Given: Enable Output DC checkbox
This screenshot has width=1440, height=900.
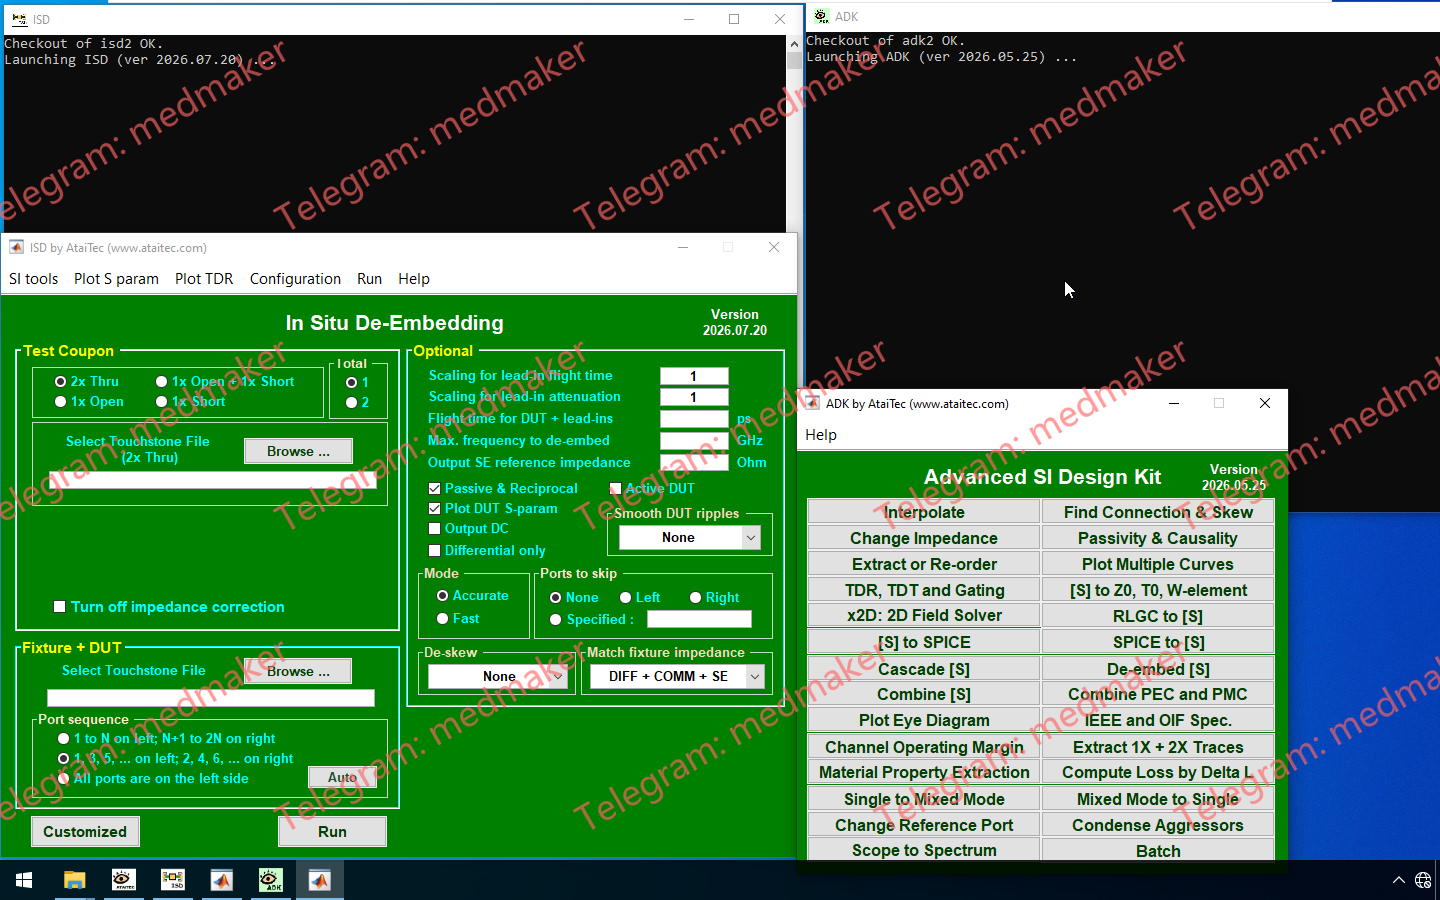Looking at the screenshot, I should pyautogui.click(x=434, y=529).
